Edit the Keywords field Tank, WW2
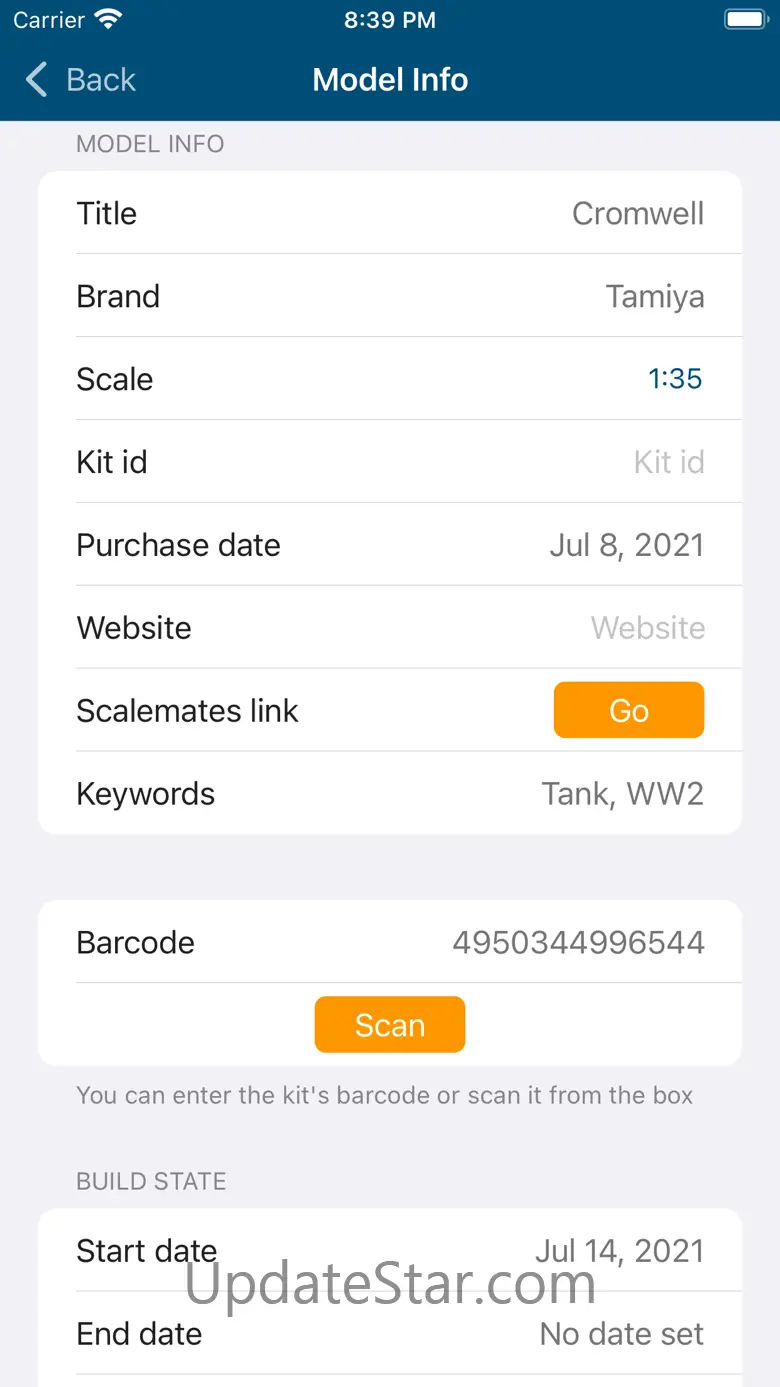This screenshot has width=780, height=1387. 622,794
